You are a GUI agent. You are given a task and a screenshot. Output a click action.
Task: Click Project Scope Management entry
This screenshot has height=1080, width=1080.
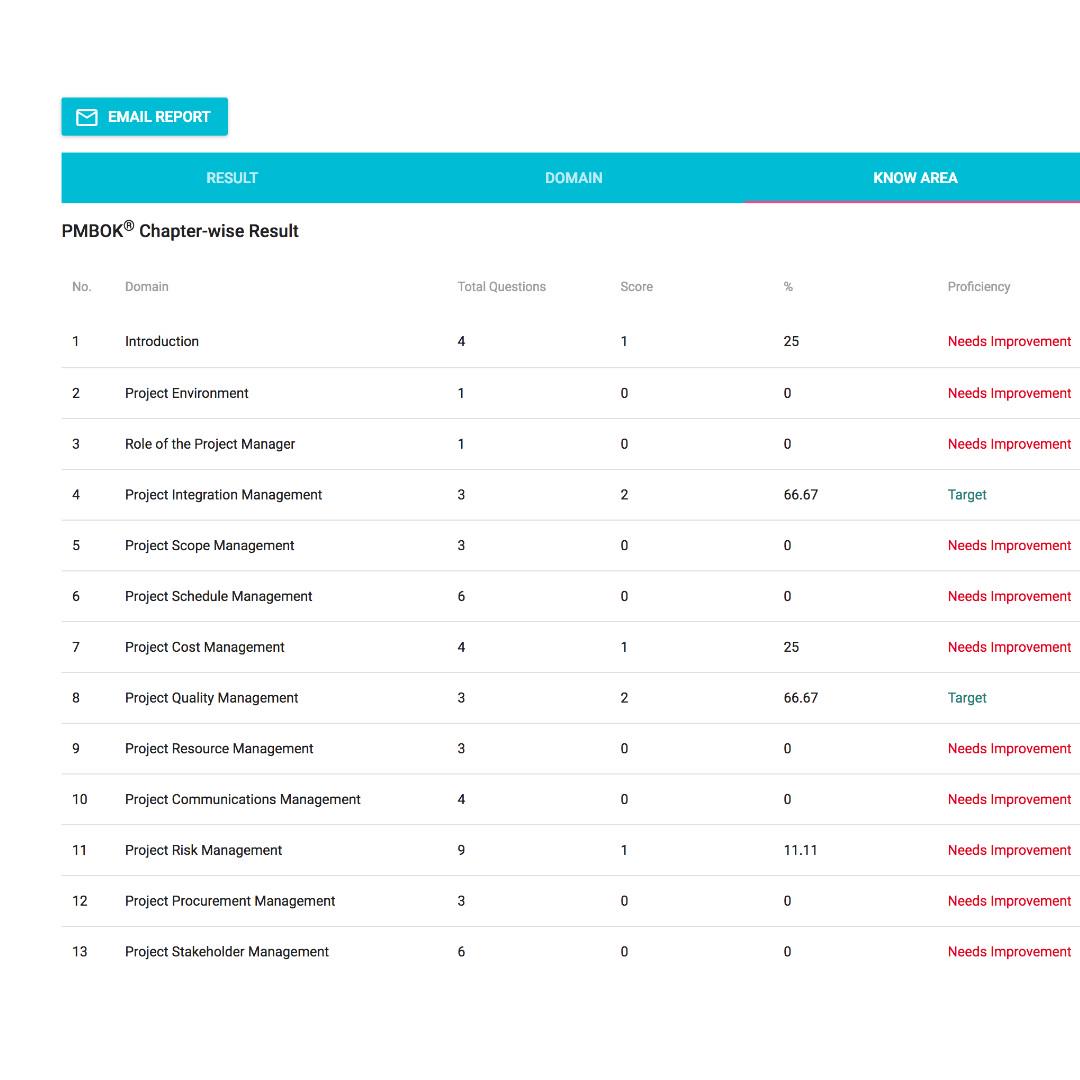click(209, 546)
